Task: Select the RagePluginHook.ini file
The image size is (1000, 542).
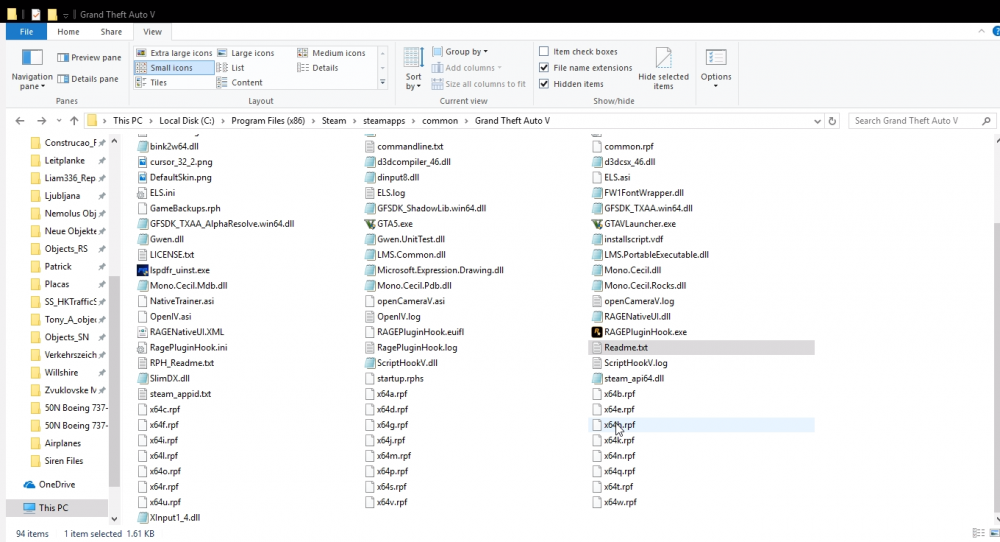Action: [x=182, y=348]
